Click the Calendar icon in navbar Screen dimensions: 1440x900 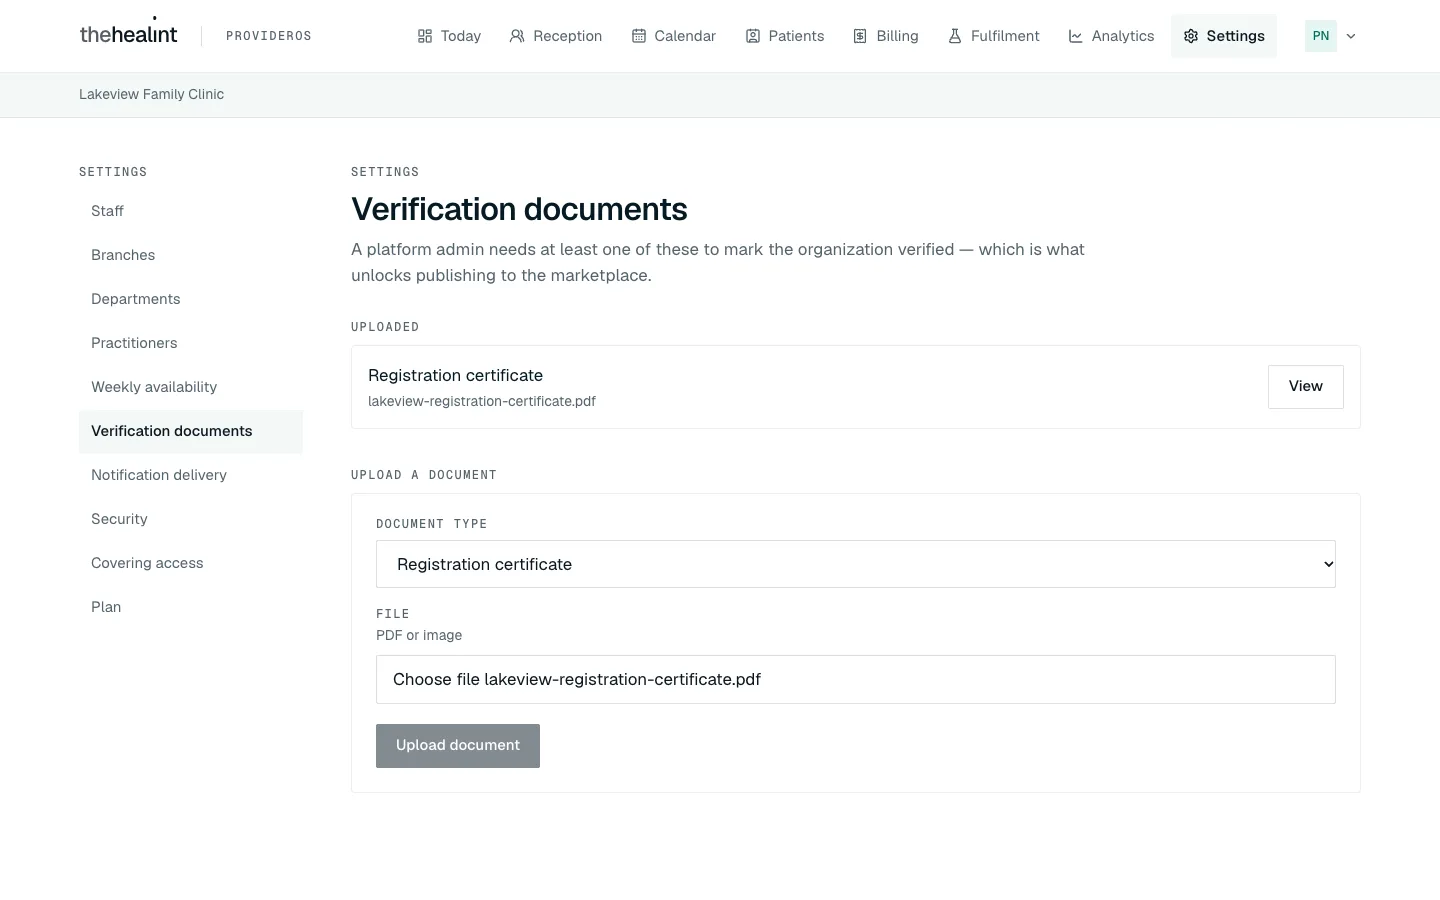tap(638, 36)
